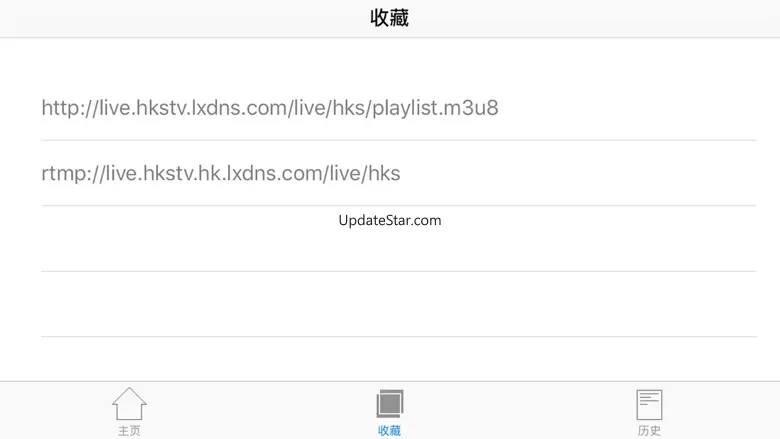
Task: Tap blank area right of the rtmp URL
Action: click(x=577, y=173)
